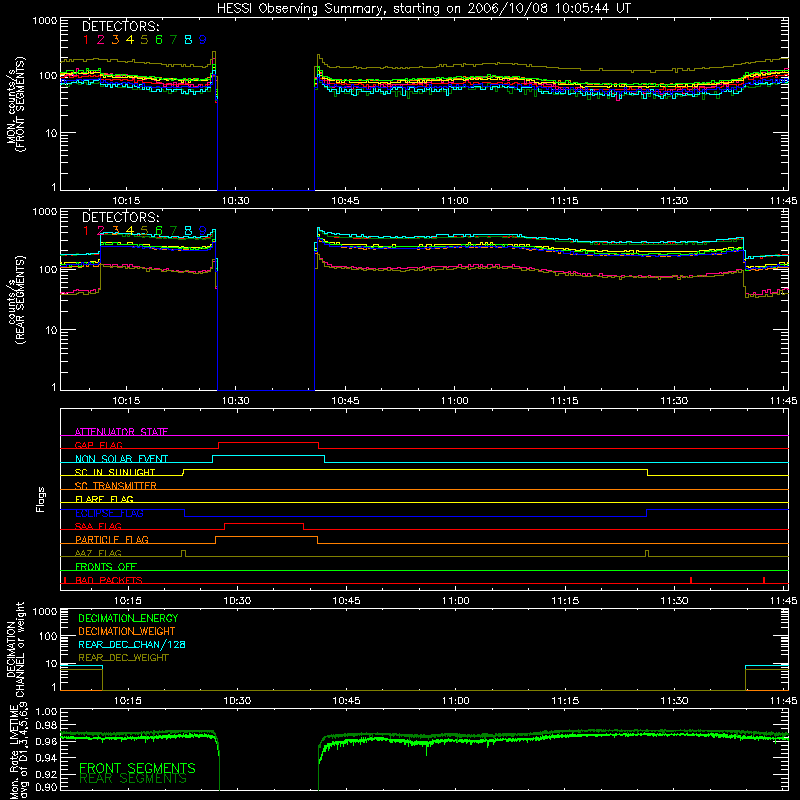
Task: Click the DECIMATION_WEIGHT legend entry
Action: pos(127,632)
